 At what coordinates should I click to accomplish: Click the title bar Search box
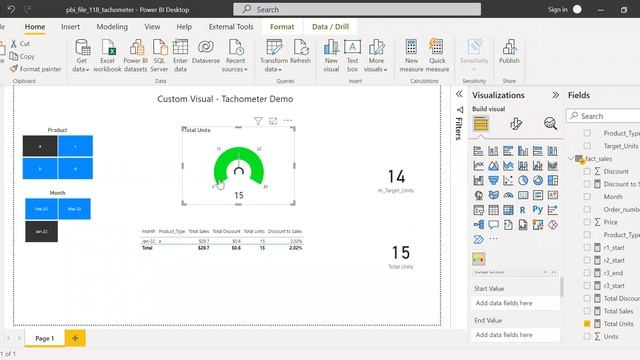click(357, 9)
